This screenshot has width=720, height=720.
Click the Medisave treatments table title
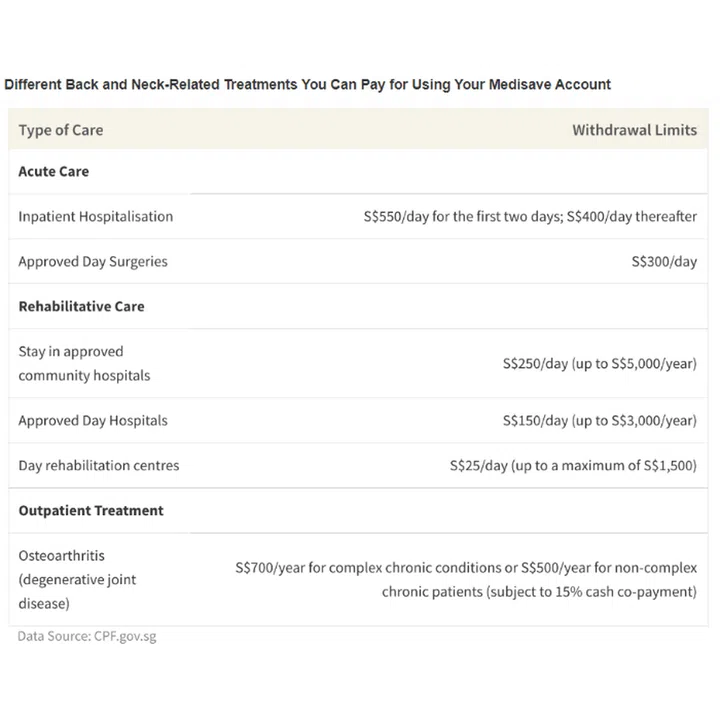coord(307,84)
